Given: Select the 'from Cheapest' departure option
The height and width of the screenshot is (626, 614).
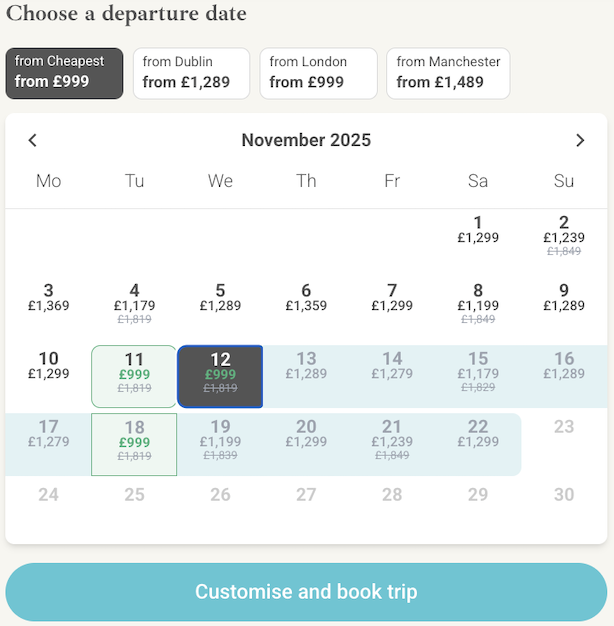Looking at the screenshot, I should [64, 73].
